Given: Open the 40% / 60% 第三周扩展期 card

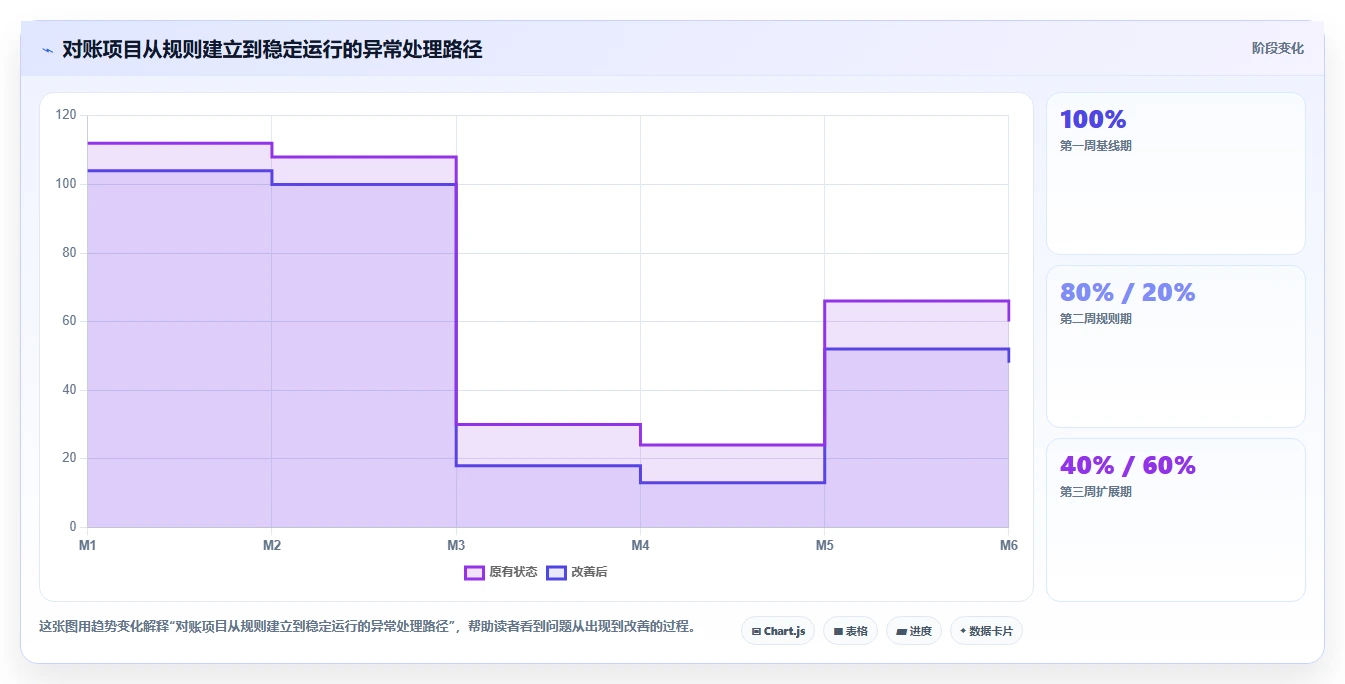Looking at the screenshot, I should tap(1176, 519).
